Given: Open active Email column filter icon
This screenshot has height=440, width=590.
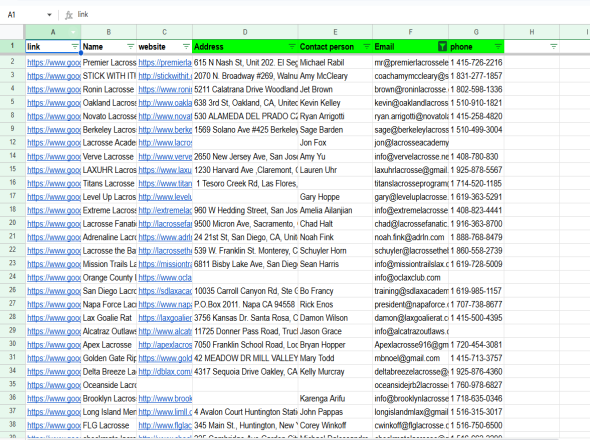Looking at the screenshot, I should 442,47.
